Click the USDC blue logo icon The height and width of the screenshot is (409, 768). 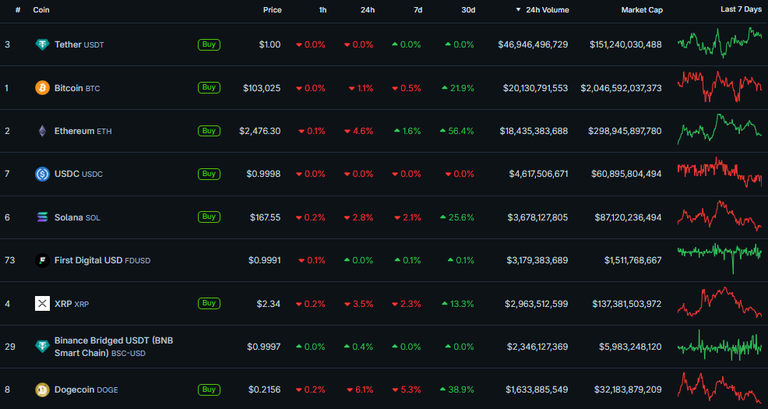42,174
